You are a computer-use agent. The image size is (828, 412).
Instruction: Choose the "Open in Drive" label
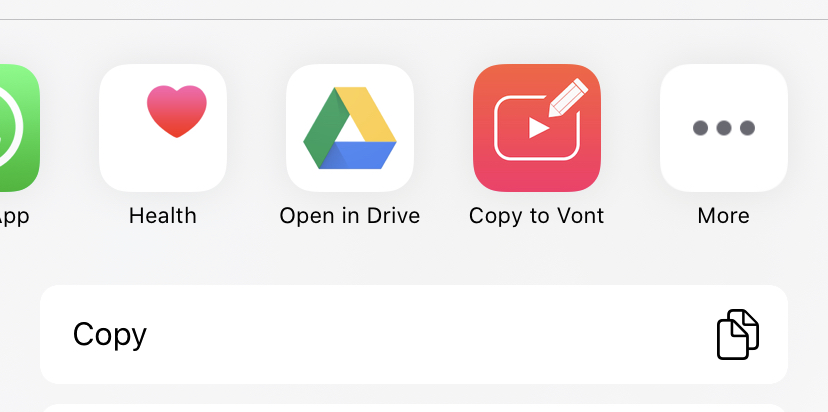[350, 216]
